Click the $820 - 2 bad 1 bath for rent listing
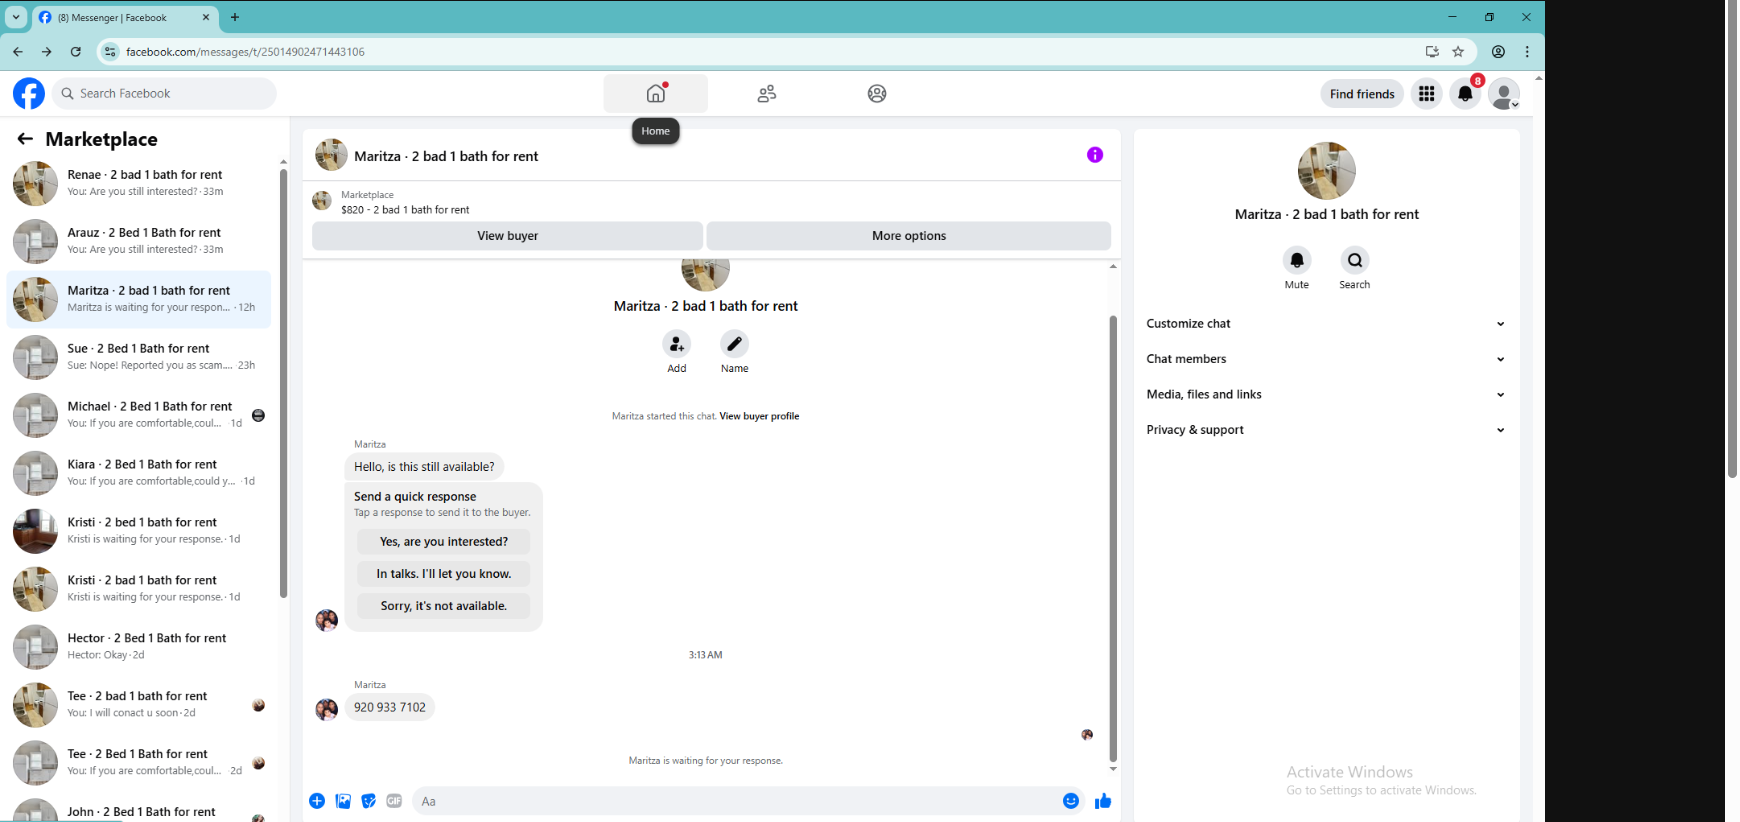The height and width of the screenshot is (822, 1740). [x=405, y=210]
